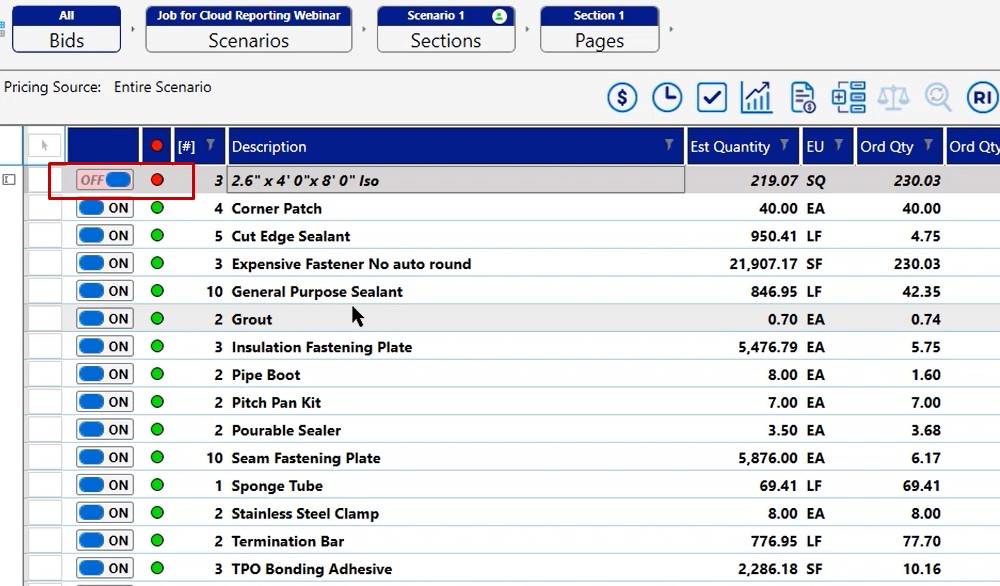Image resolution: width=1000 pixels, height=586 pixels.
Task: Open the EU column filter dropdown
Action: click(840, 146)
